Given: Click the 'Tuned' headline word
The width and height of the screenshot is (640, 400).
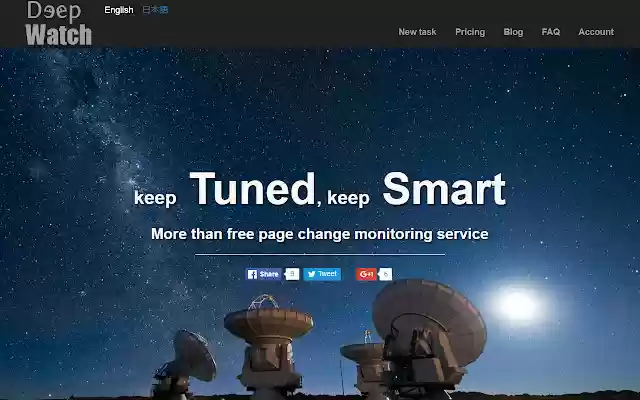Looking at the screenshot, I should [253, 189].
